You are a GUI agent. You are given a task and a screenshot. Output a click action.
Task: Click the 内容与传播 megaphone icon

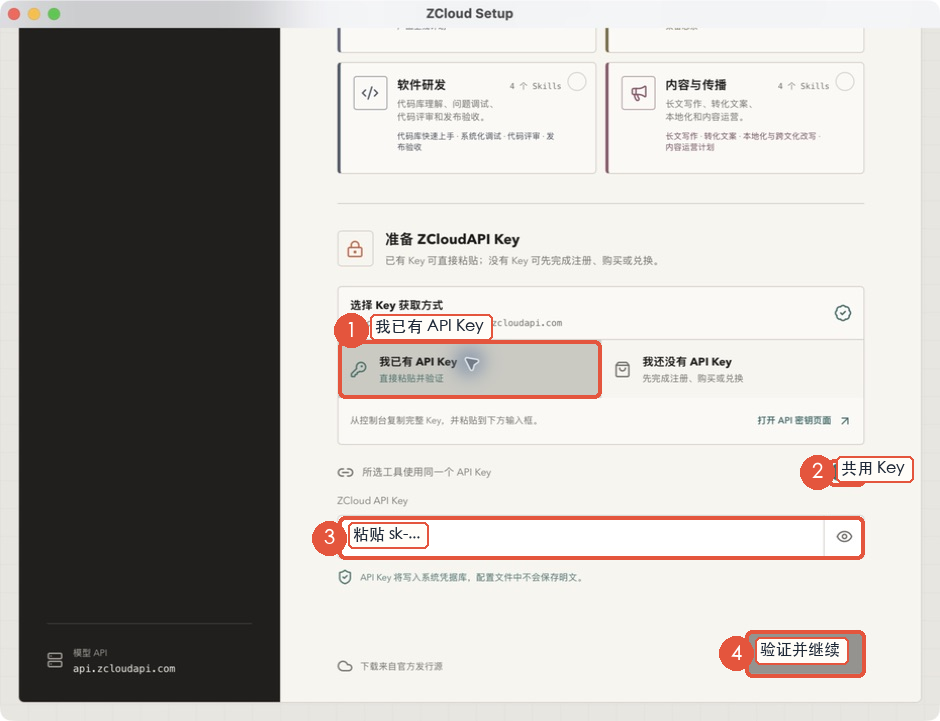point(638,93)
